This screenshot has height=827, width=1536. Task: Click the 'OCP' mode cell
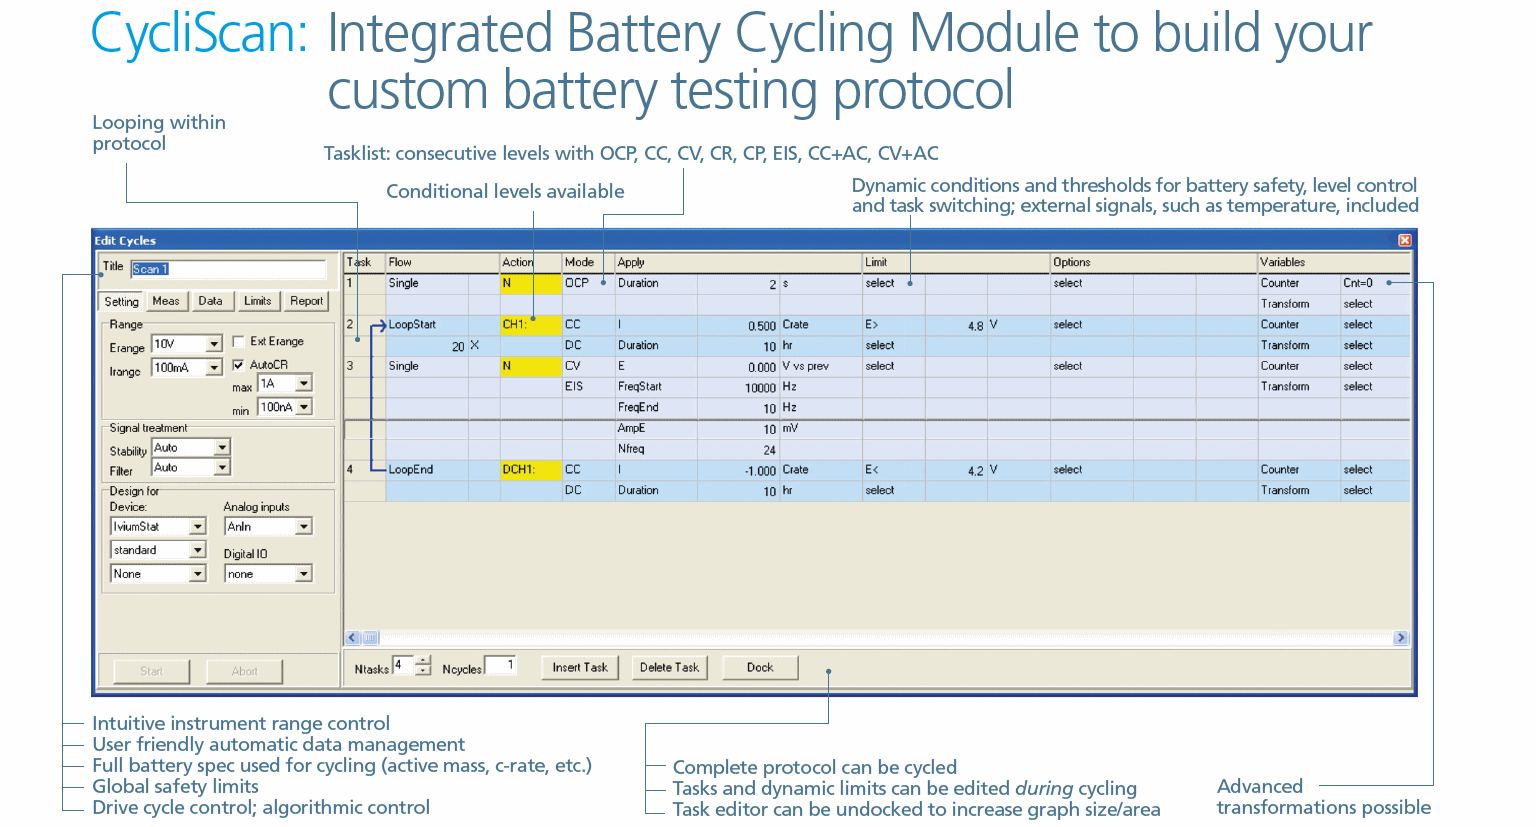[x=588, y=284]
